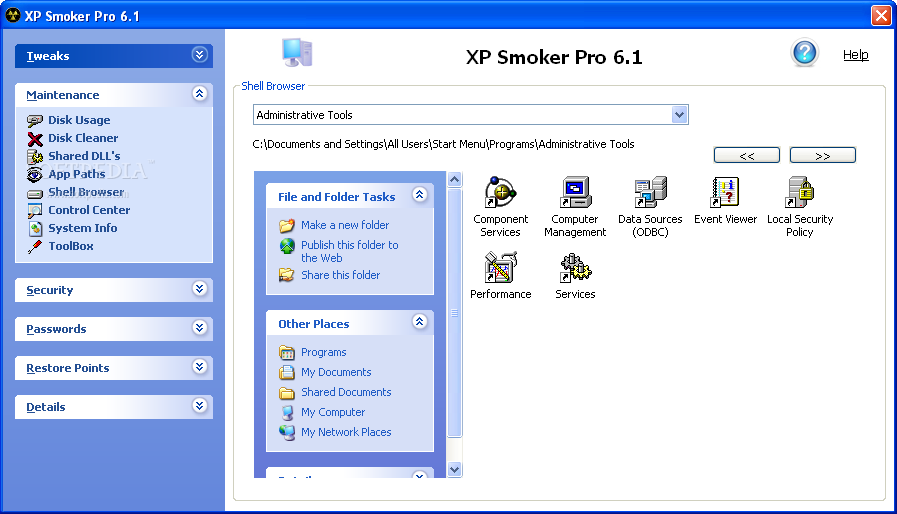The width and height of the screenshot is (897, 514).
Task: Click the Publish this folder globe icon
Action: click(x=287, y=246)
